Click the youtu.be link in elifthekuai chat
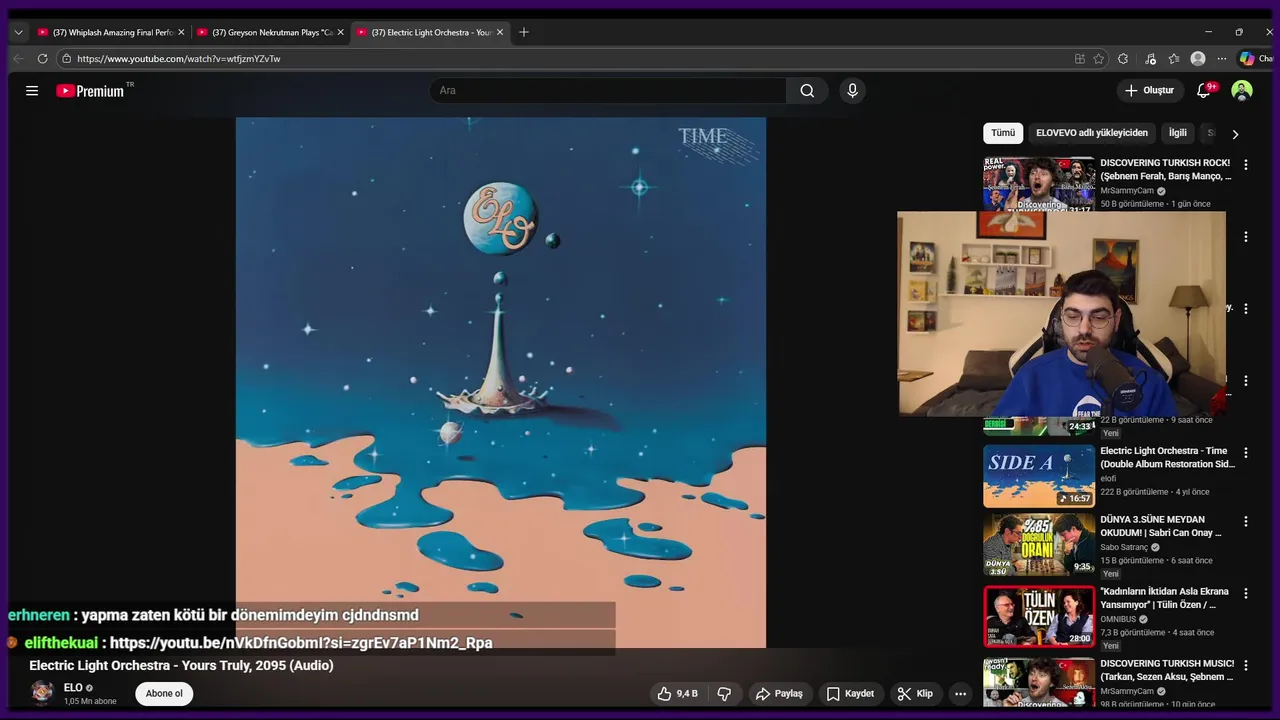The height and width of the screenshot is (720, 1280). tap(301, 643)
